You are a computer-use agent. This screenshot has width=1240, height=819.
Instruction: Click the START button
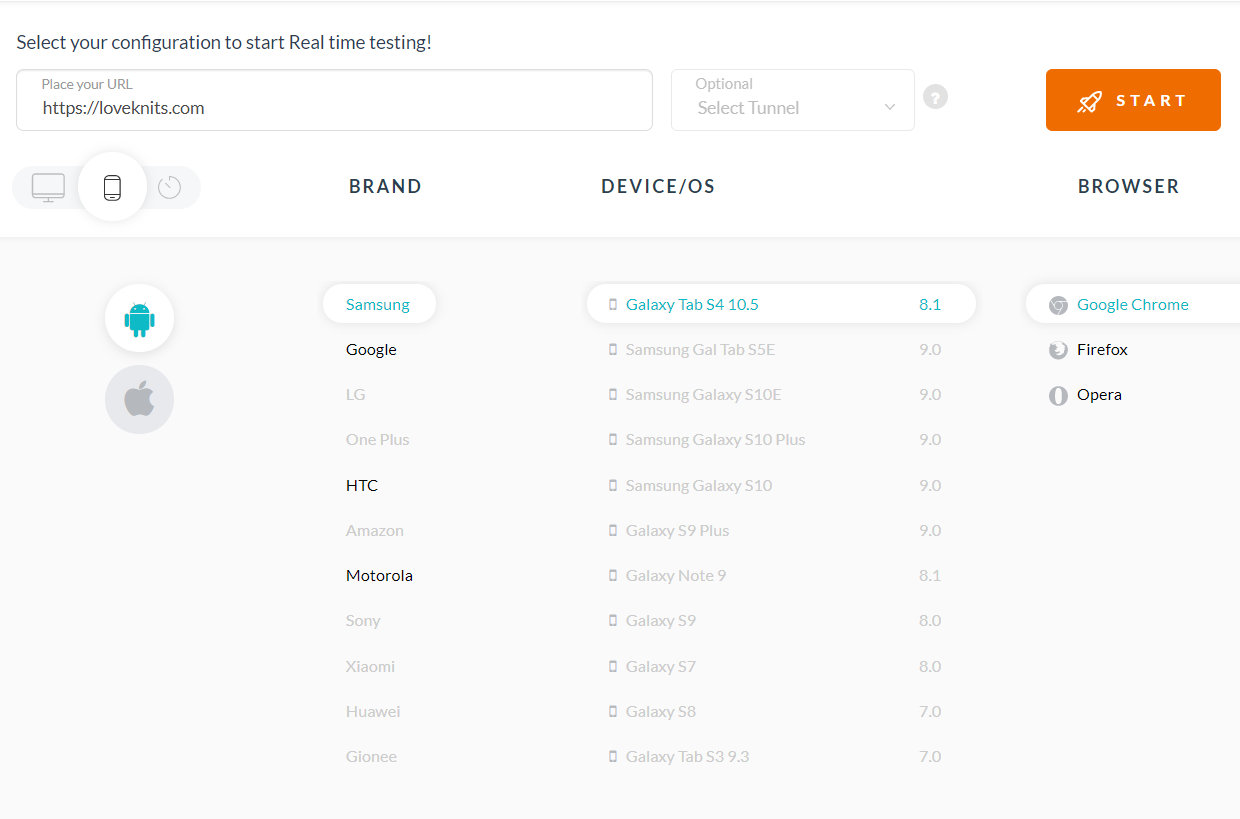click(1133, 100)
